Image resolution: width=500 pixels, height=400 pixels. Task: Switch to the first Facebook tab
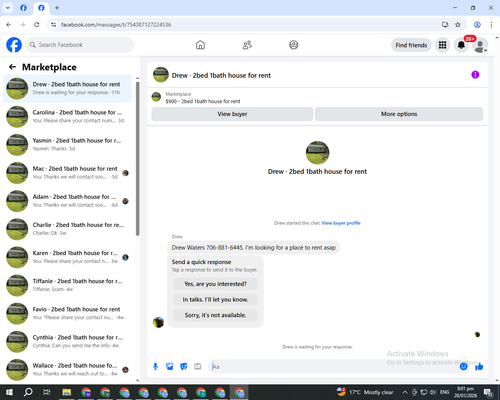[x=23, y=8]
